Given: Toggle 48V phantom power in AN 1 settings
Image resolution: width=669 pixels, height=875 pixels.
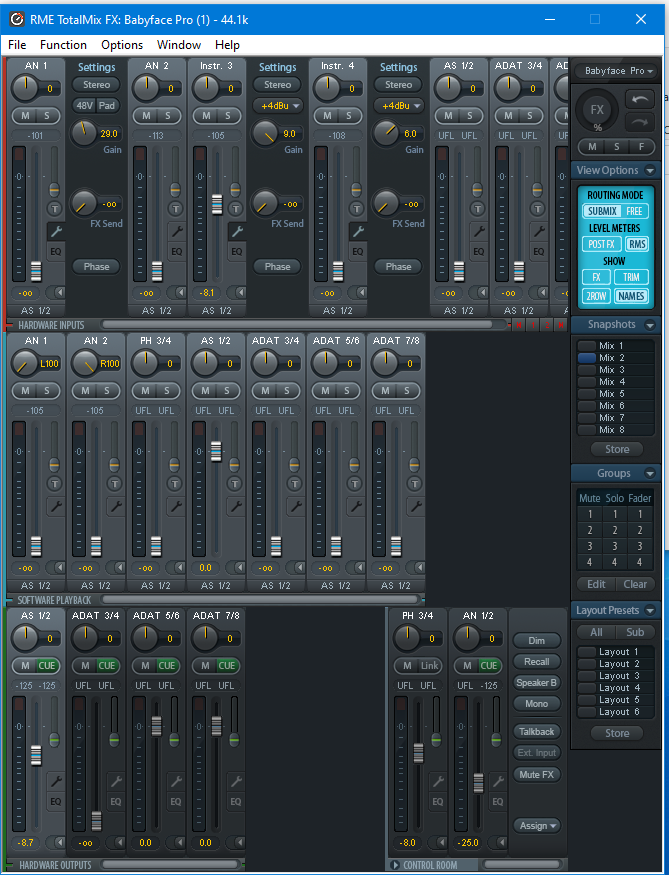Looking at the screenshot, I should point(84,105).
